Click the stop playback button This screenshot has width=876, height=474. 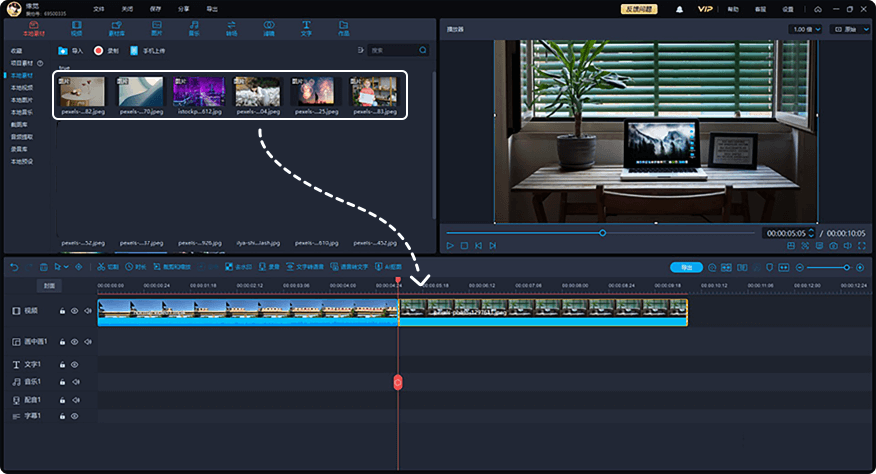click(464, 245)
